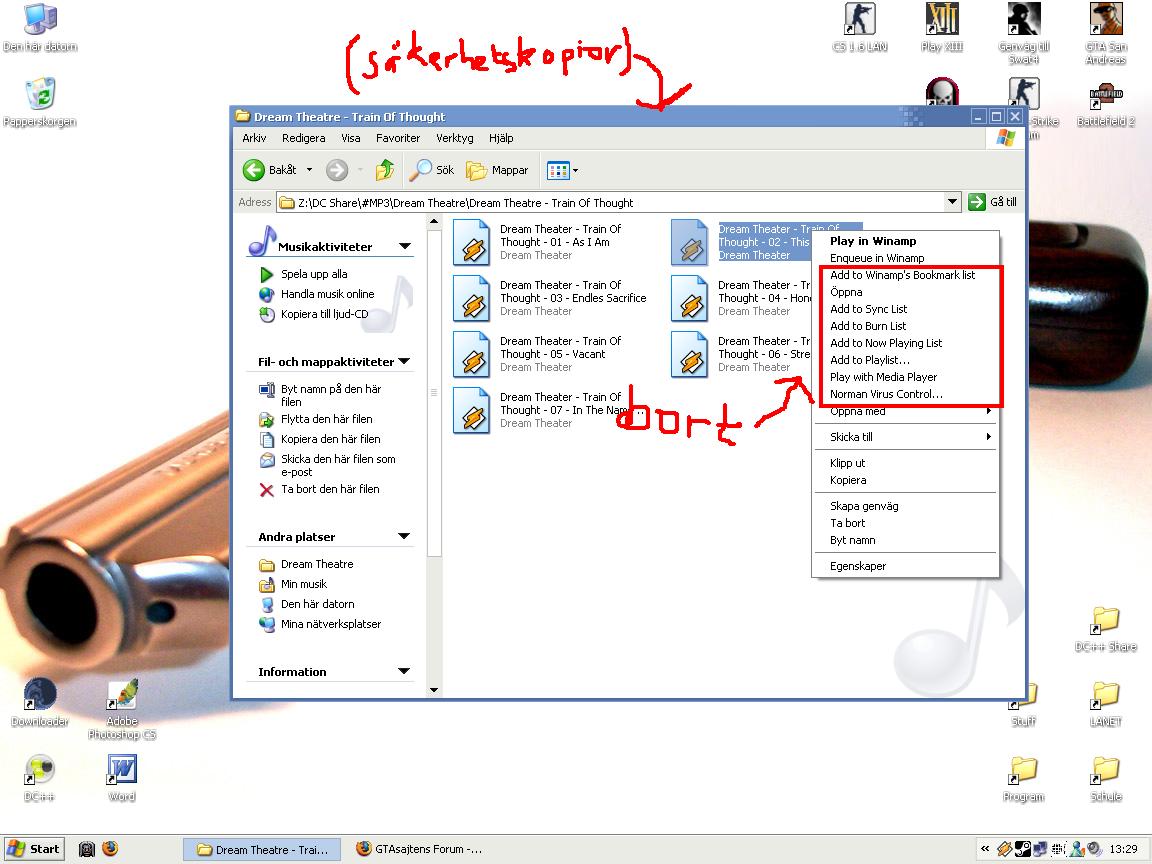Expand the Information panel
Screen dimensions: 1152x864
404,672
